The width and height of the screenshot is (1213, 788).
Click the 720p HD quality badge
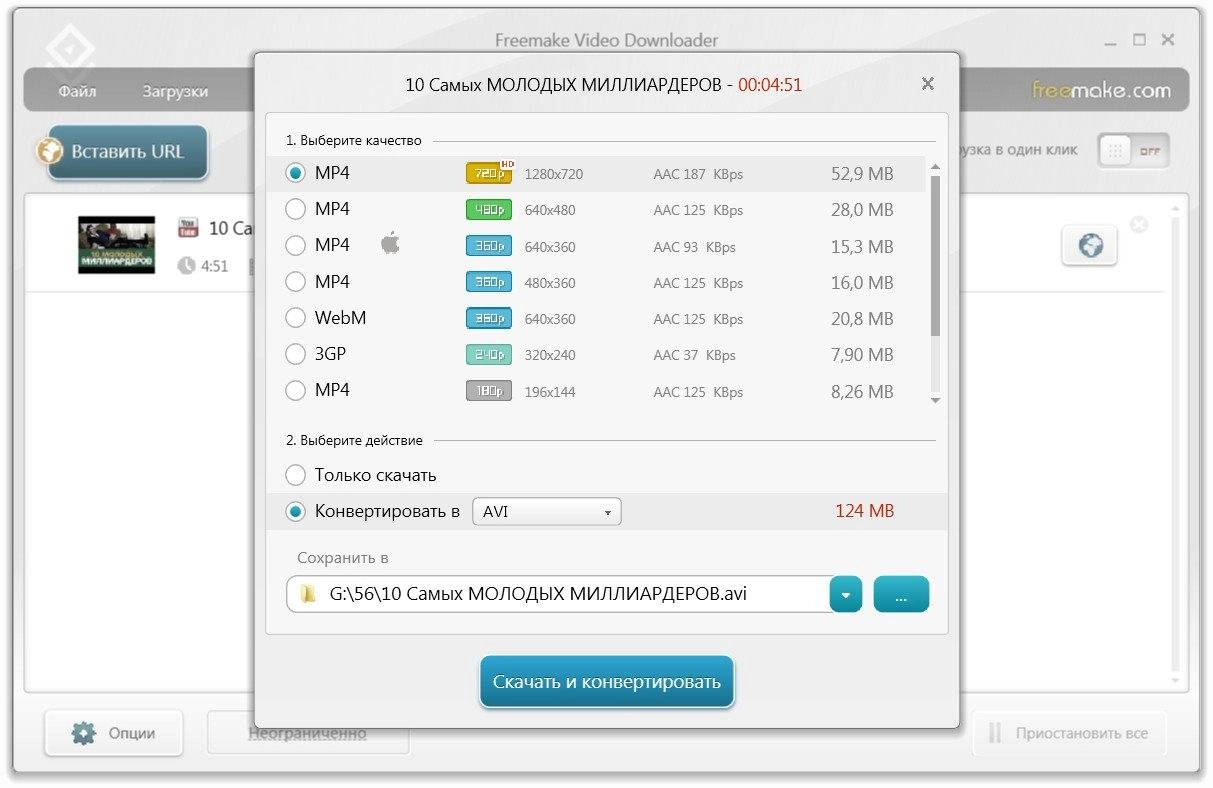[x=489, y=173]
